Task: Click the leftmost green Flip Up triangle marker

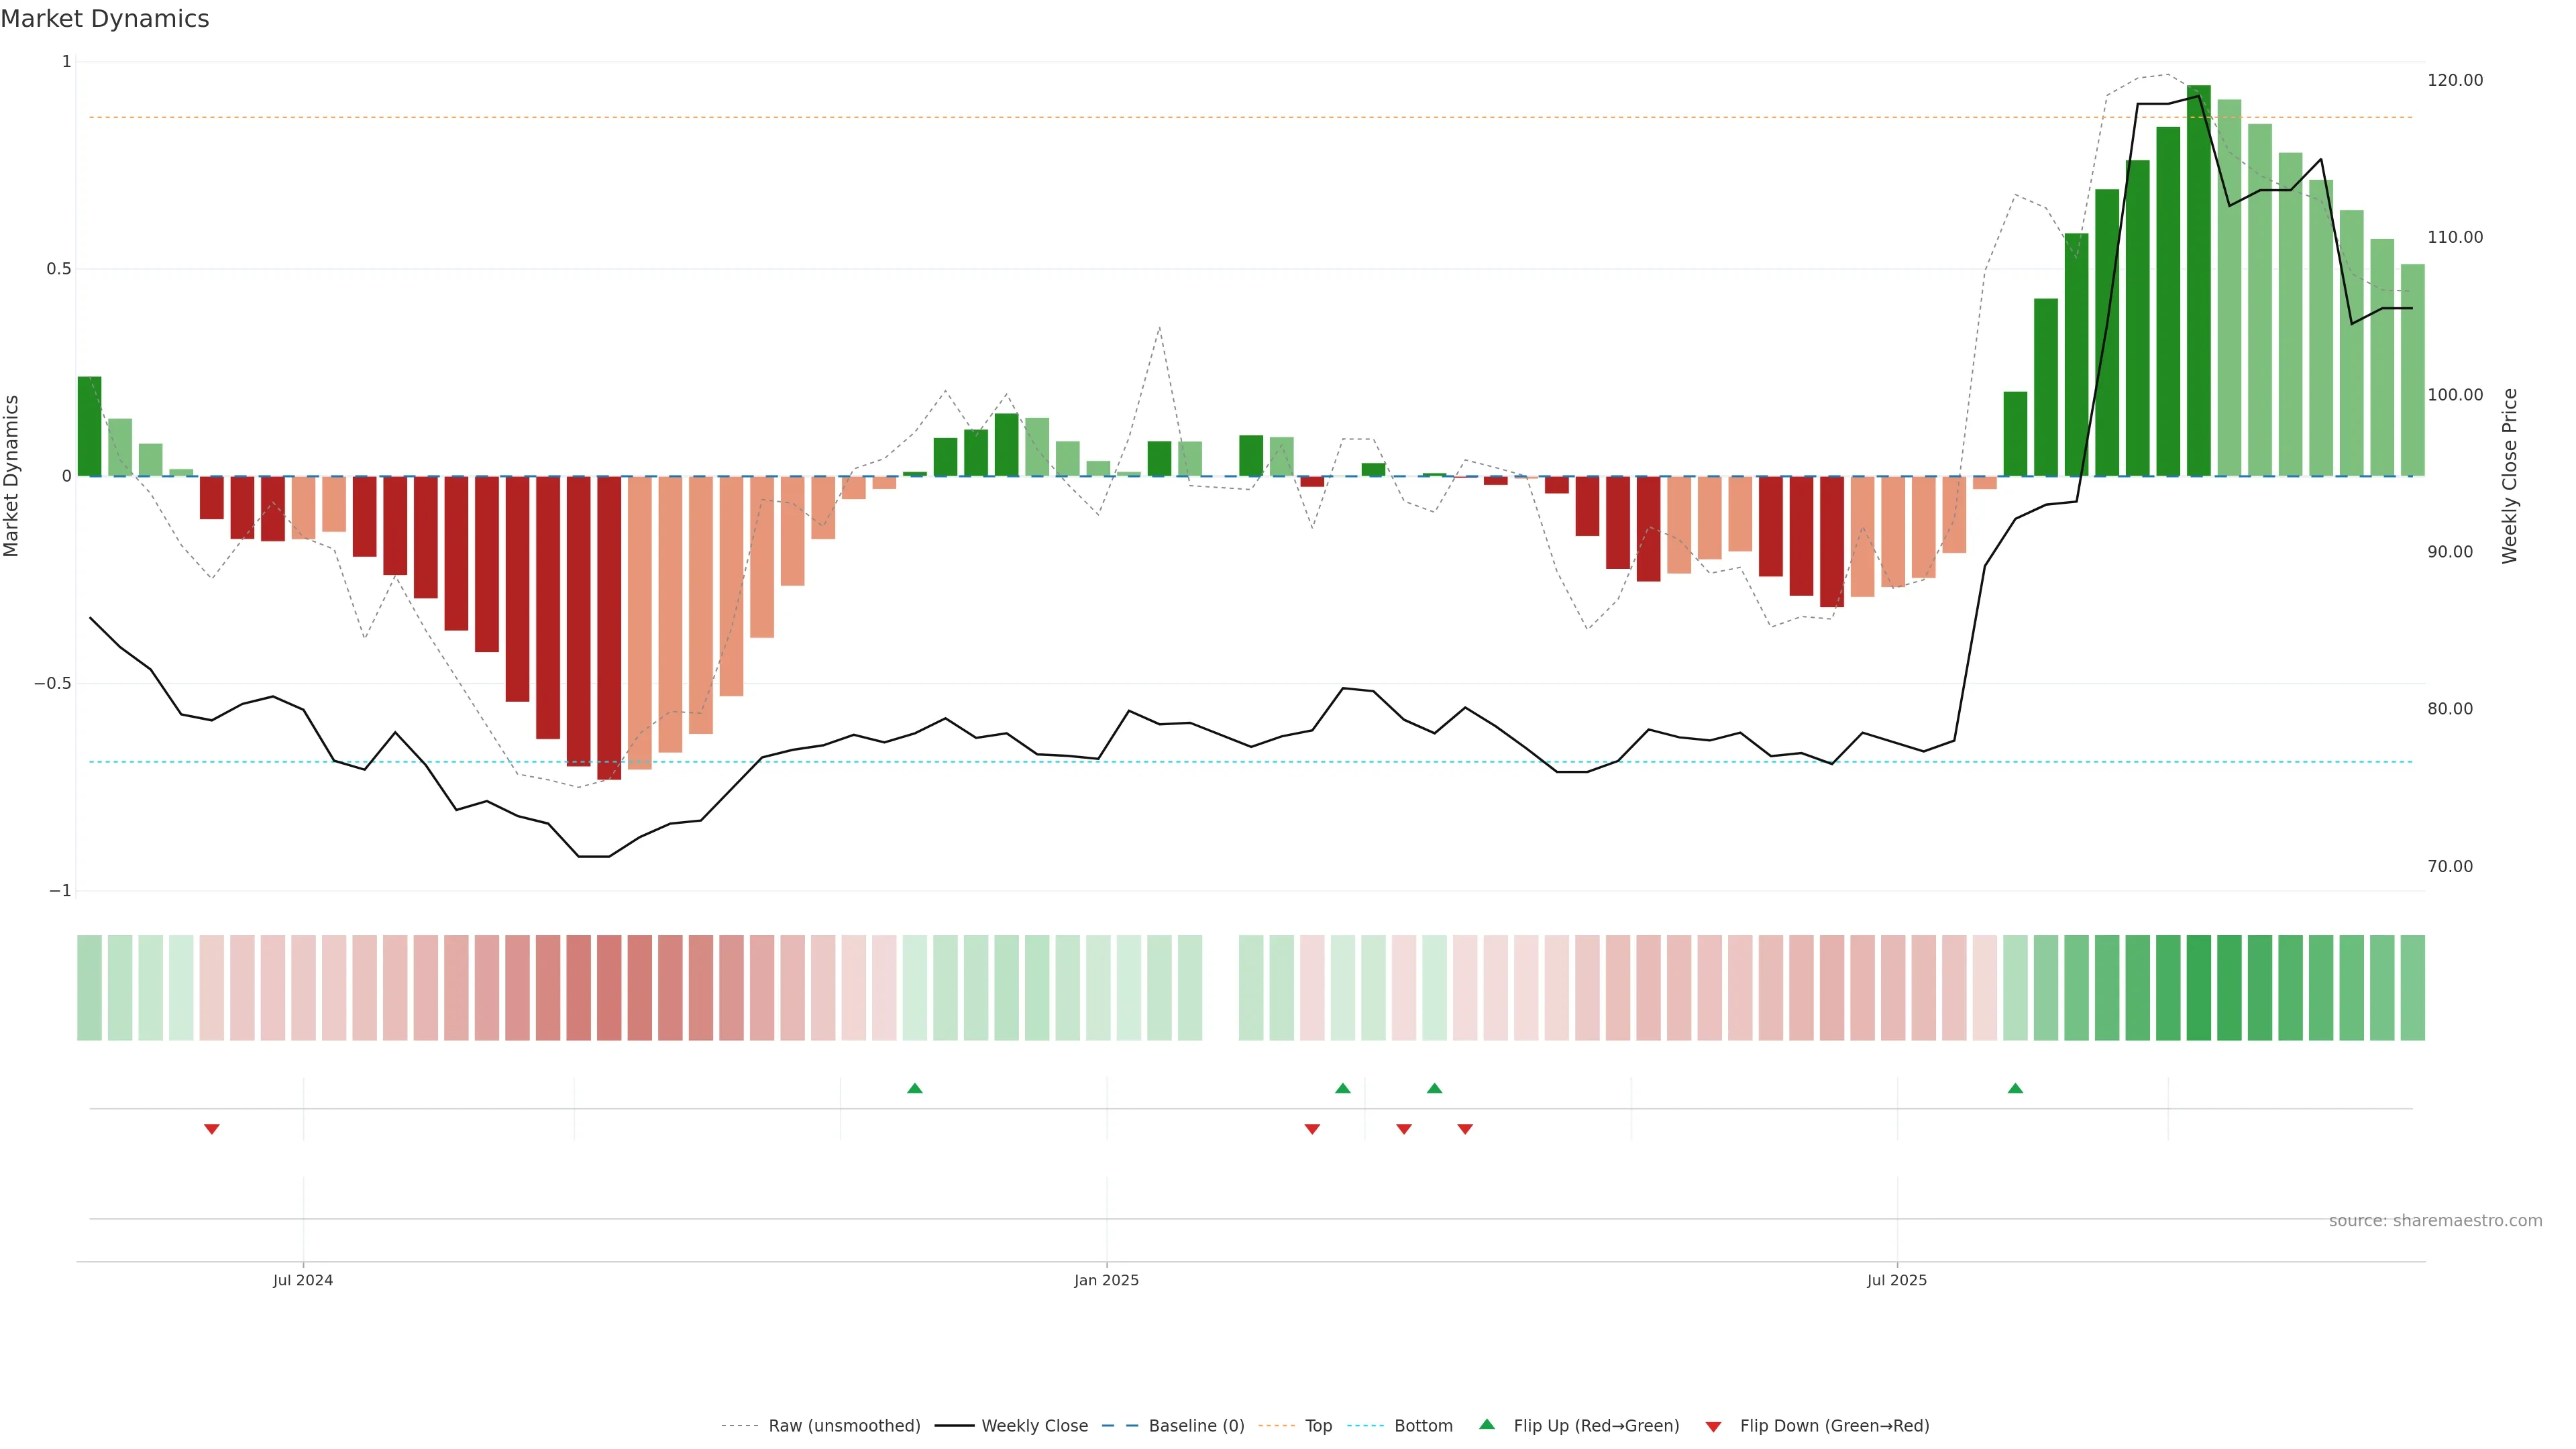Action: coord(914,1088)
